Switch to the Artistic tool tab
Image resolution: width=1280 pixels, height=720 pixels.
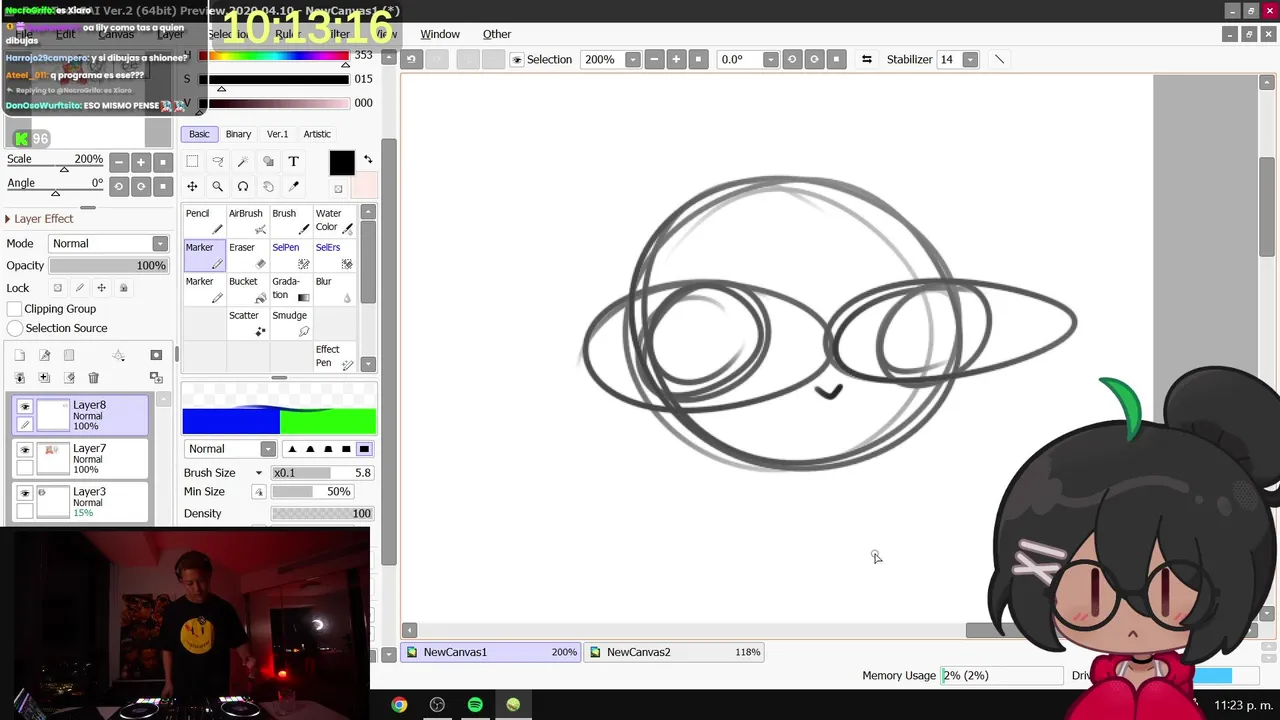point(317,134)
